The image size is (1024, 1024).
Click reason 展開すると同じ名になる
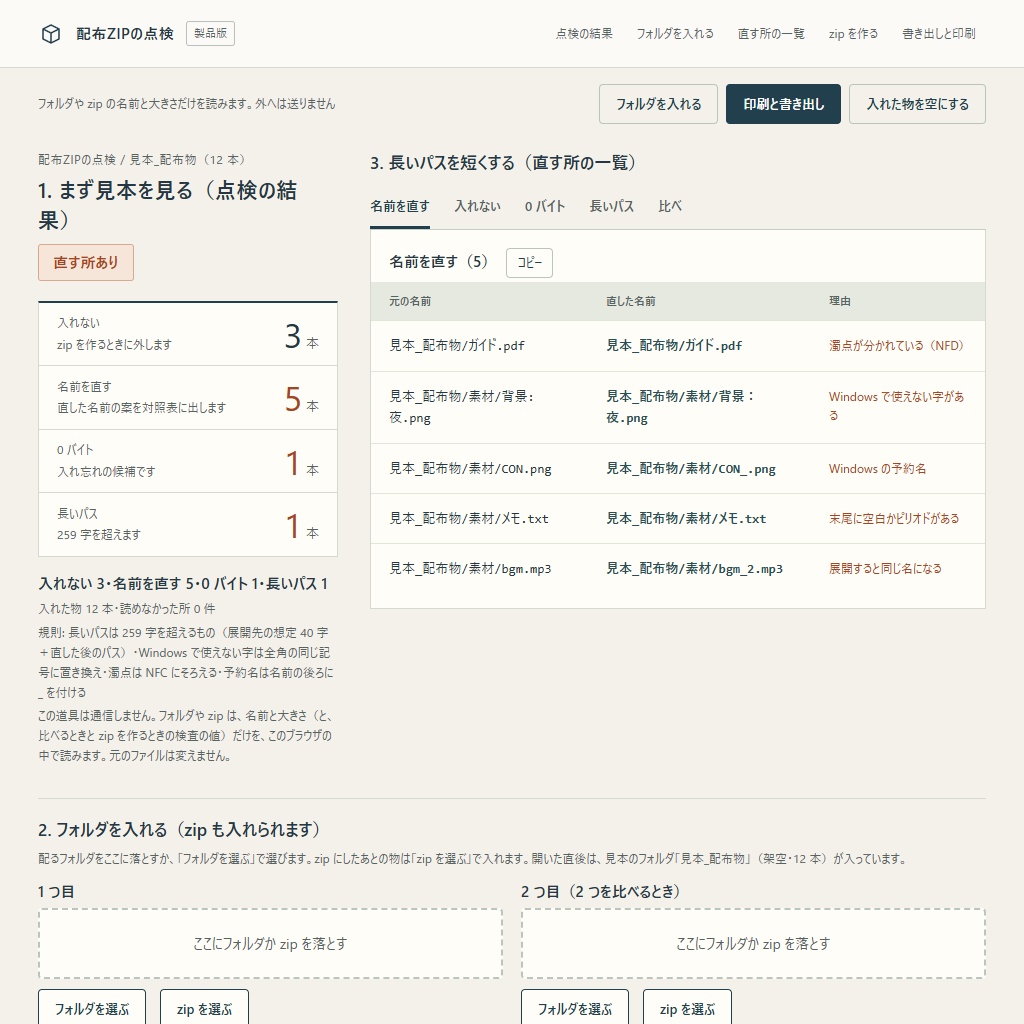[885, 569]
